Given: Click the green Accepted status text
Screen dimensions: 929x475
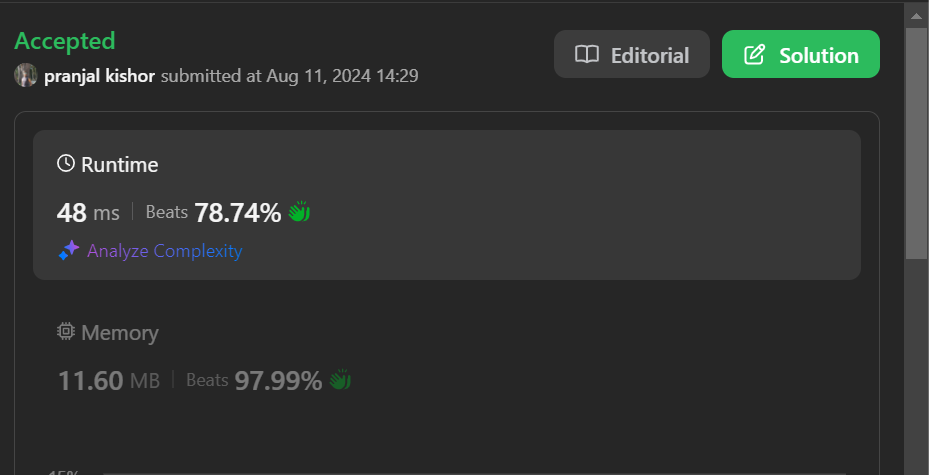Looking at the screenshot, I should (x=65, y=41).
